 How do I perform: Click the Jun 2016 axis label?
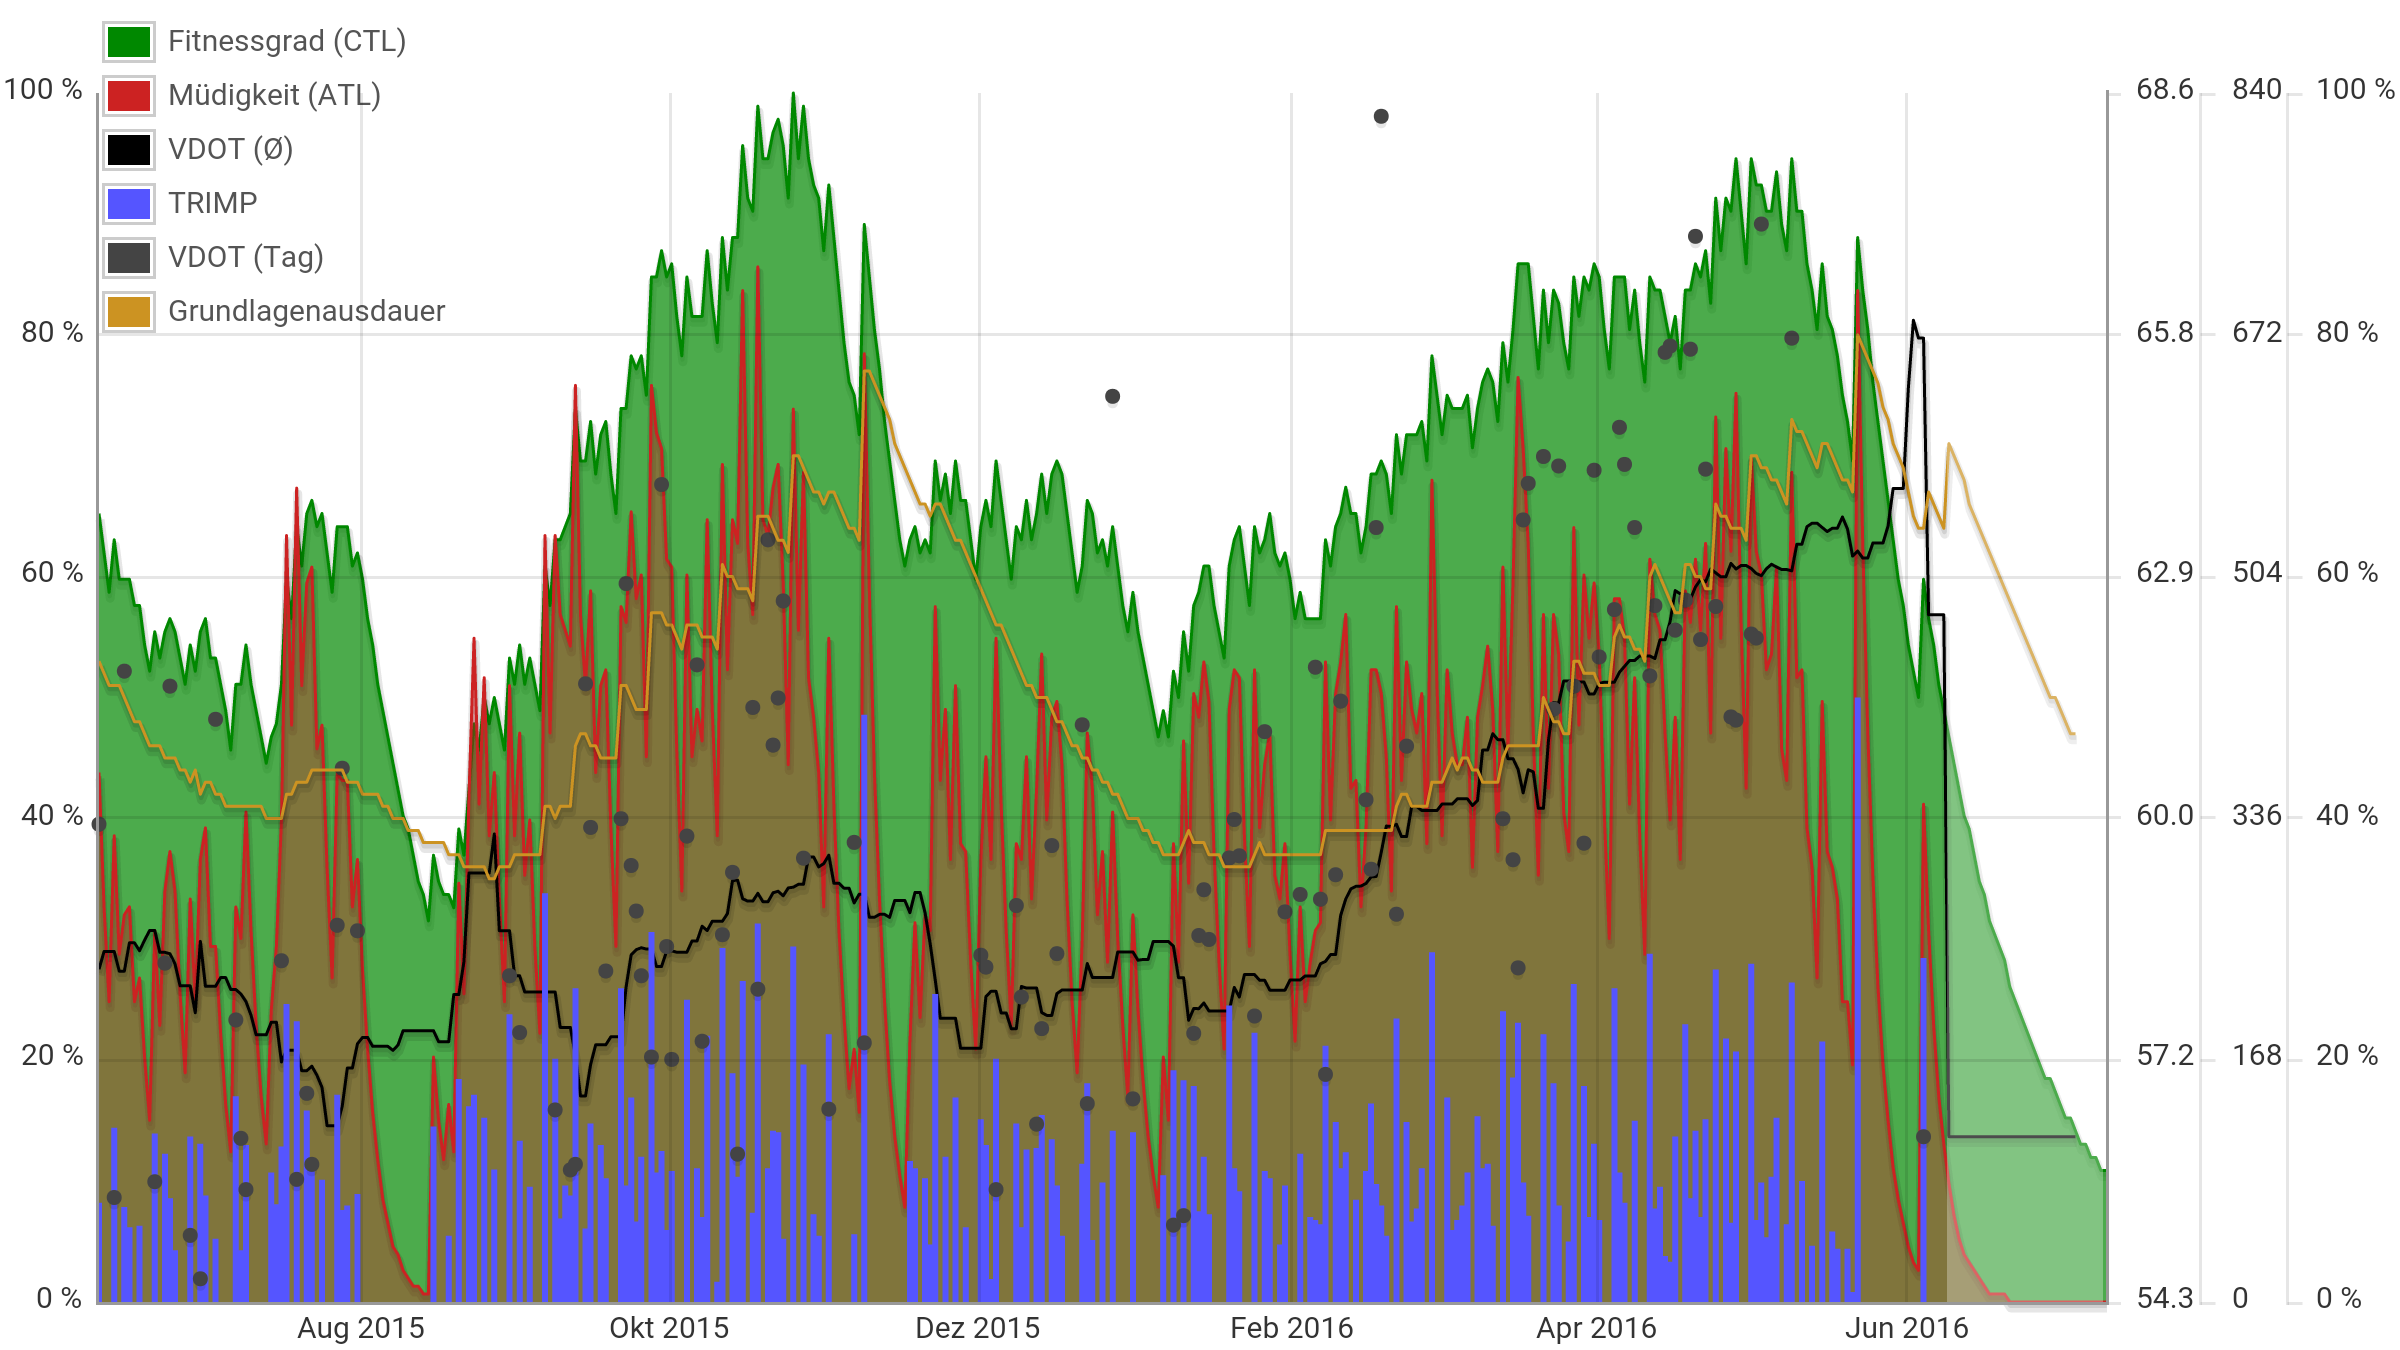[1906, 1329]
